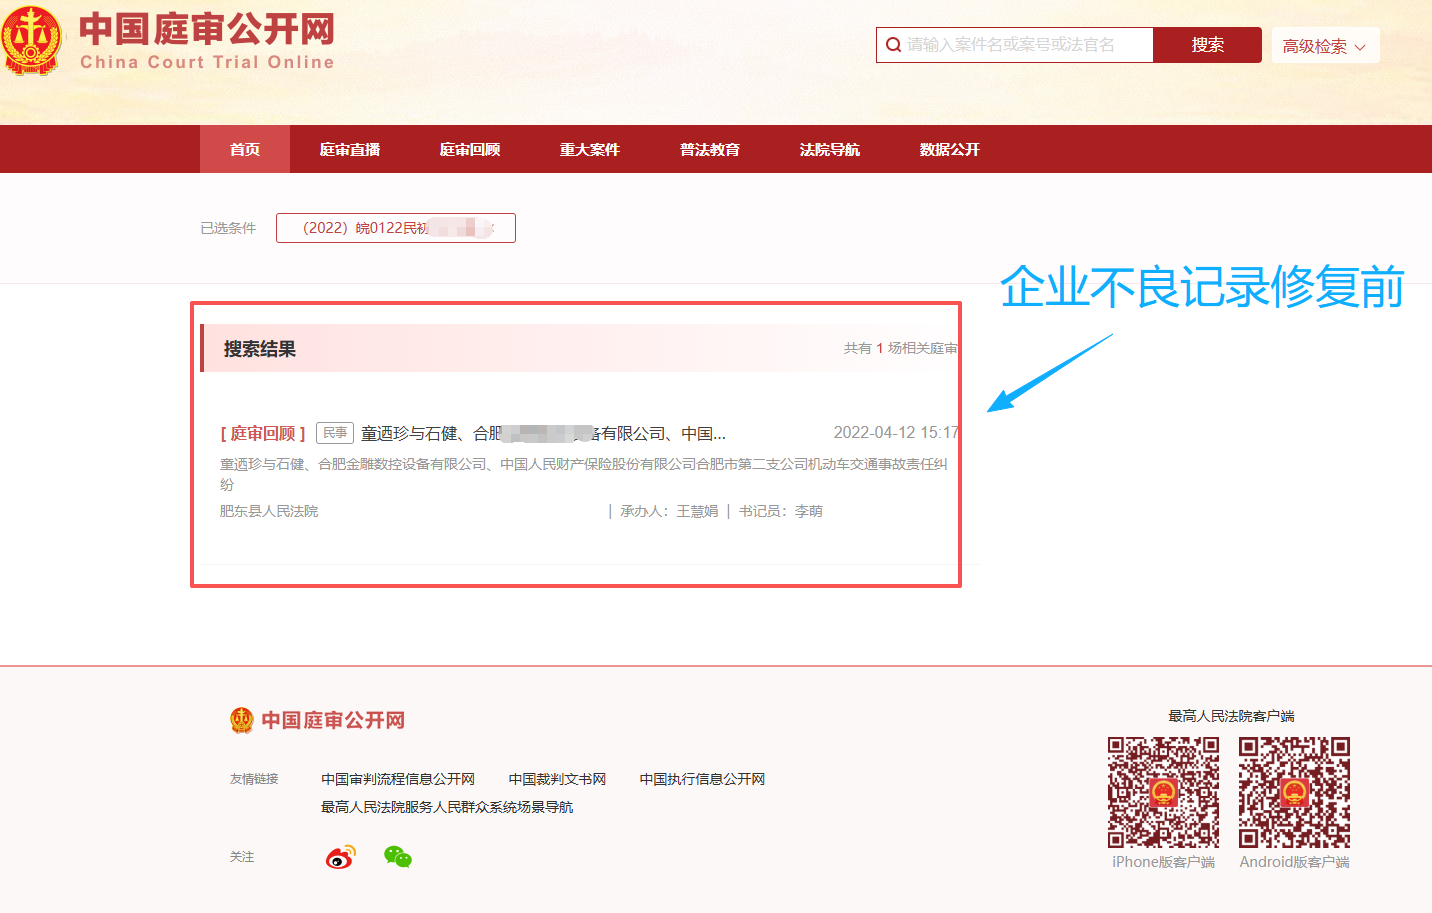
Task: Open the 中国执行信息公开网 footer link
Action: tap(702, 778)
